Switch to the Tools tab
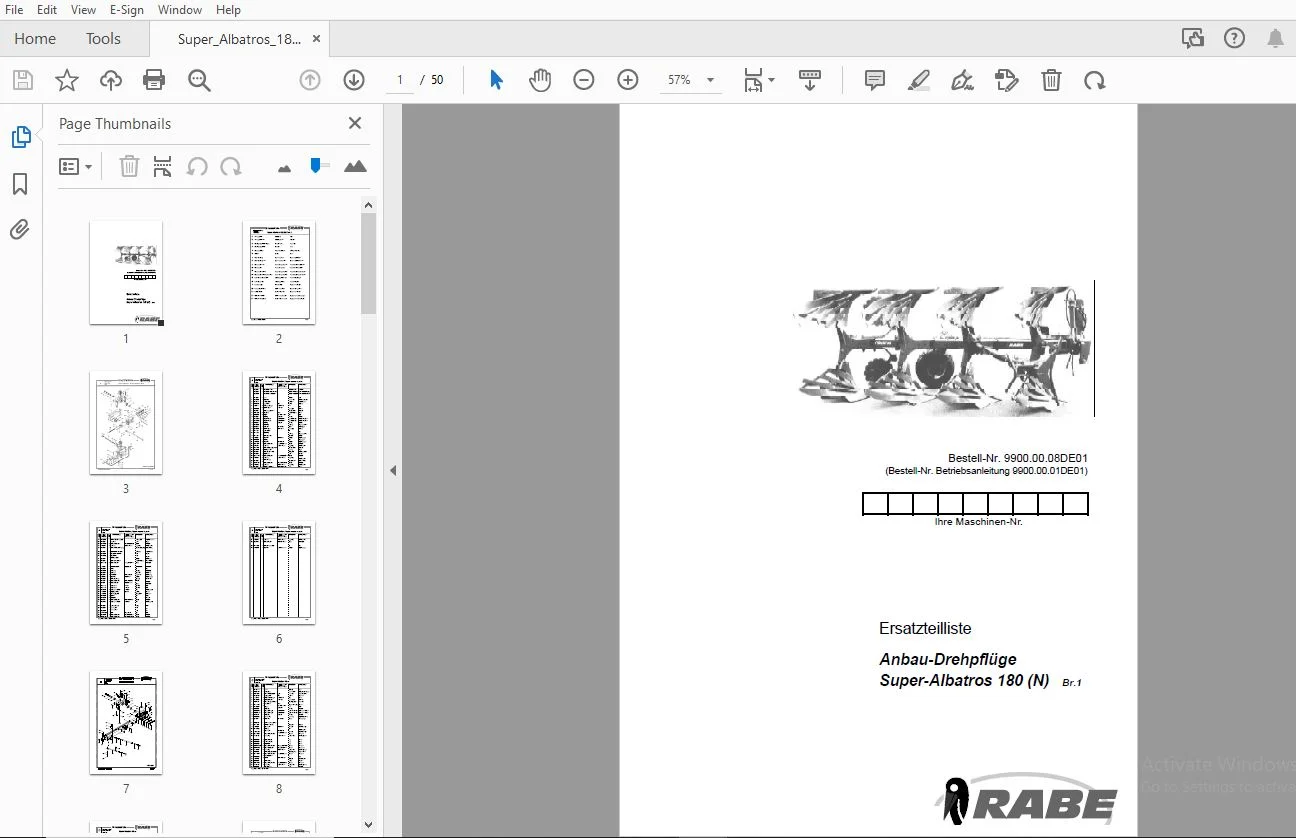Screen dimensions: 1296x838 [103, 38]
